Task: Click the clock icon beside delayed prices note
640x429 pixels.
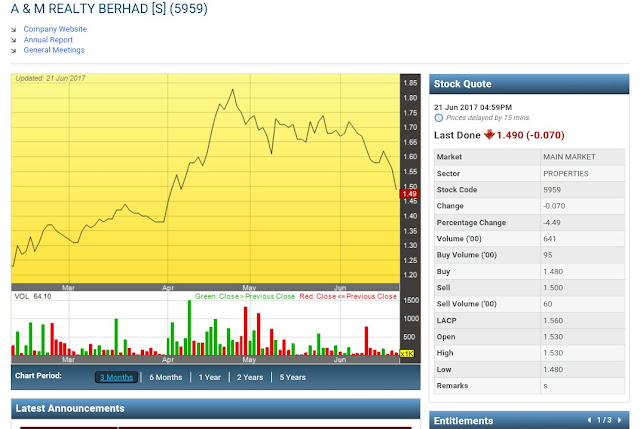Action: (439, 118)
